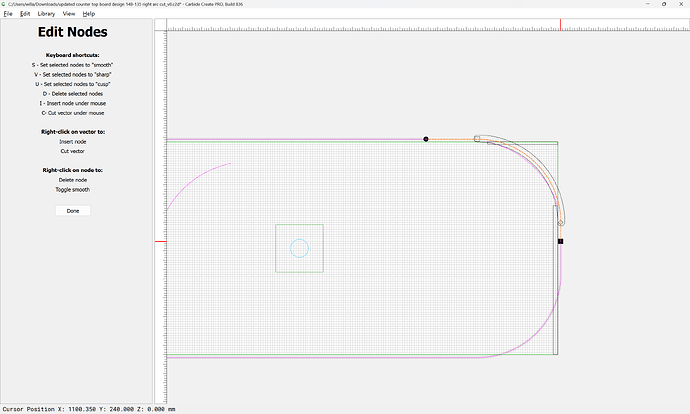
Task: Click the Carbide Create app icon in title bar
Action: point(4,4)
